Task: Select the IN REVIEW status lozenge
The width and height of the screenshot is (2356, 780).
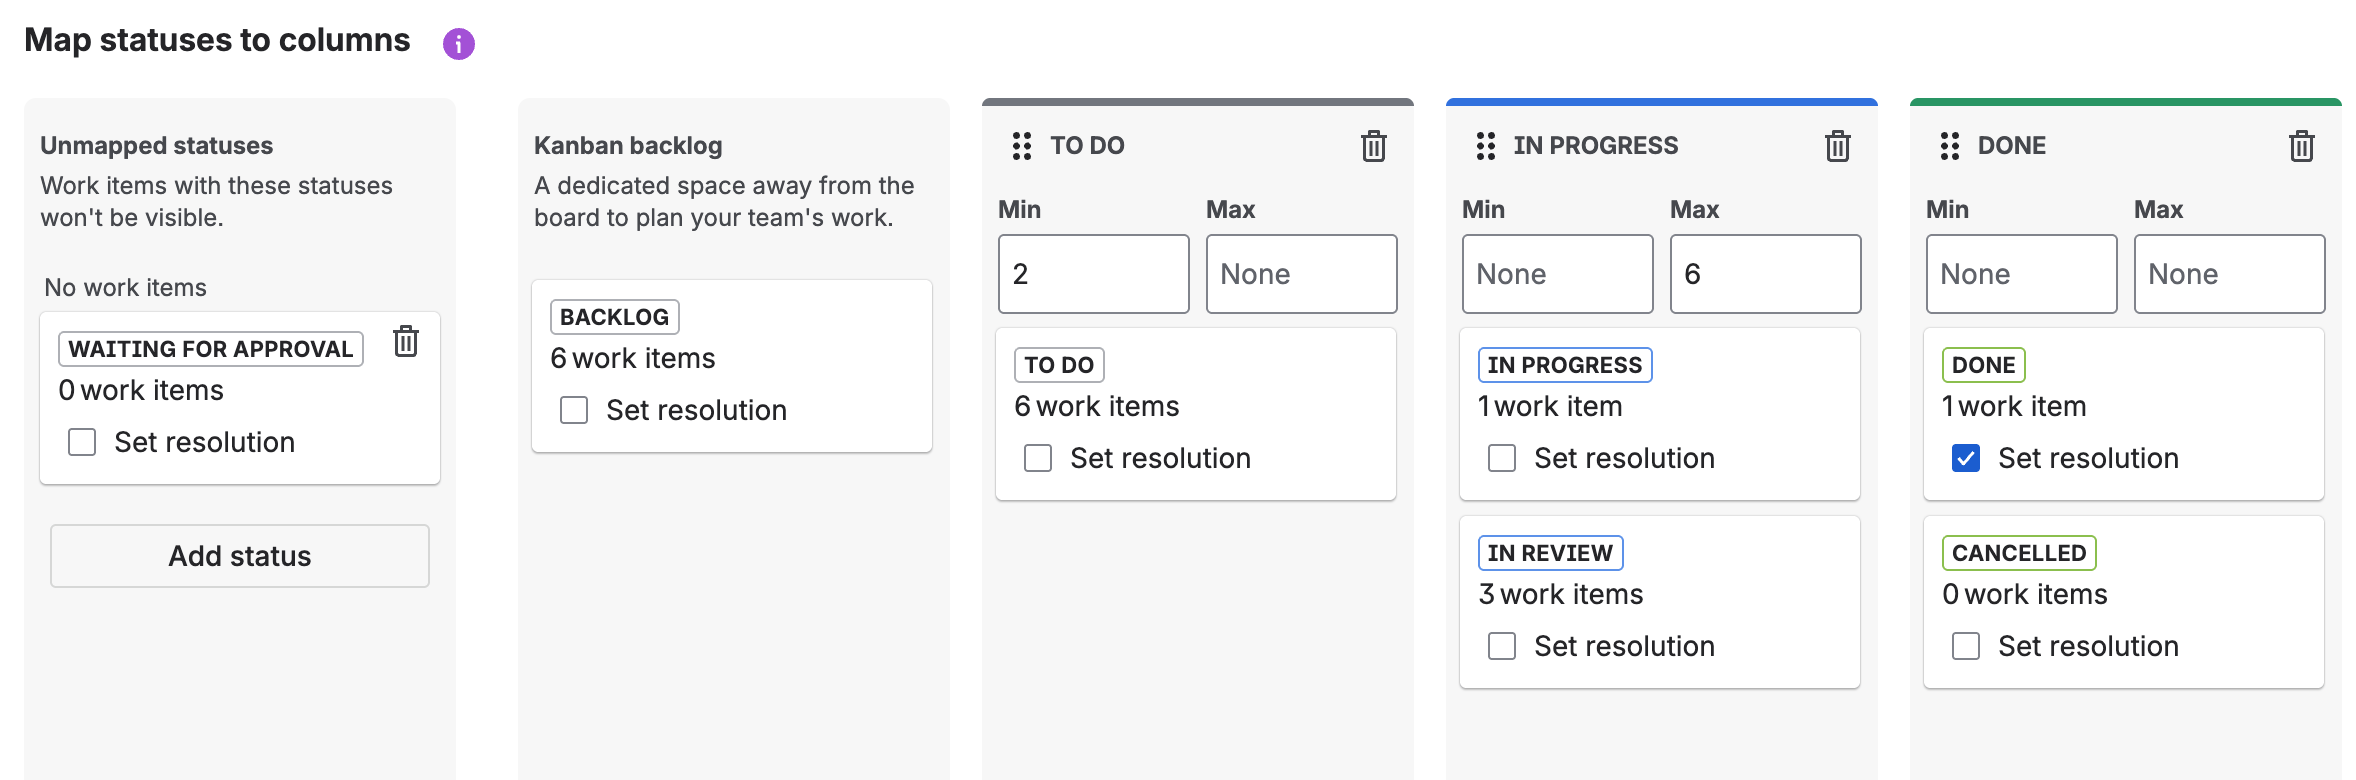Action: pos(1550,553)
